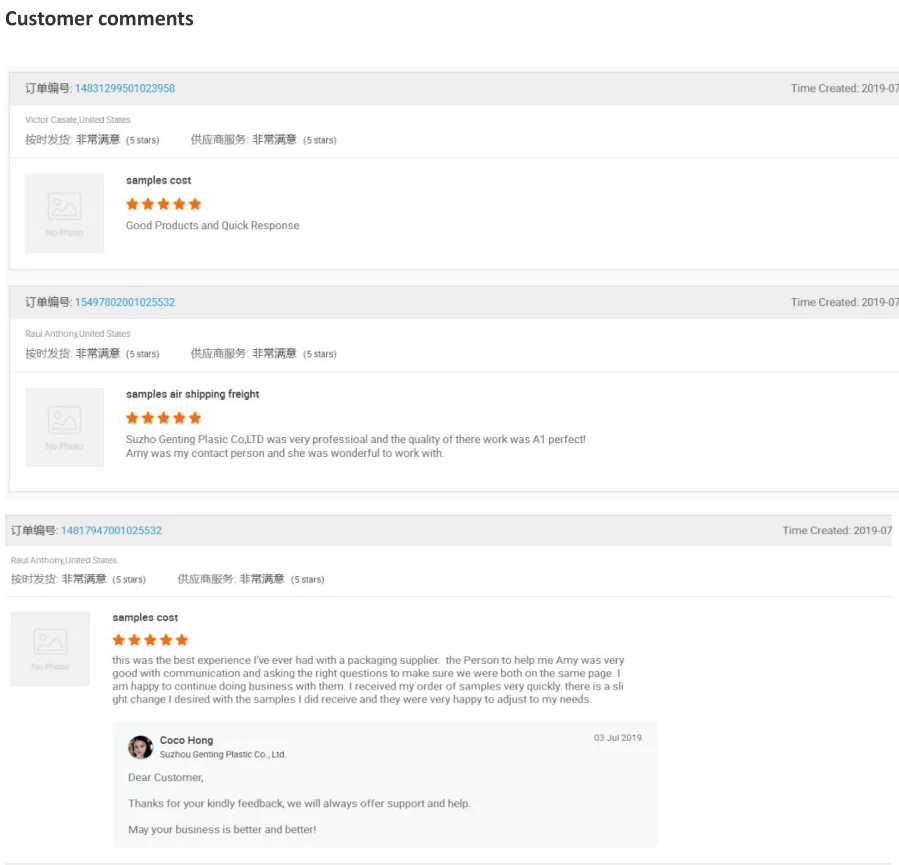
Task: Click the second review's No Photo placeholder
Action: 64,427
